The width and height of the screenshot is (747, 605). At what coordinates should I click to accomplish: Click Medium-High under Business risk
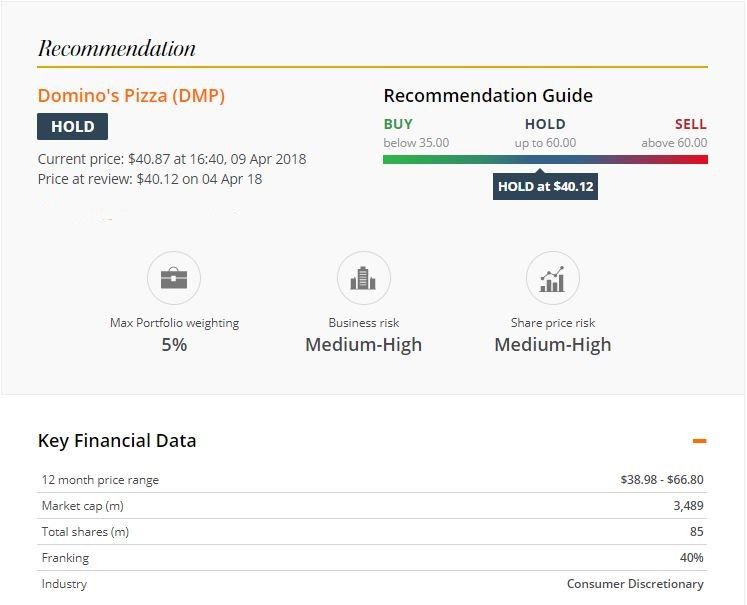point(363,344)
